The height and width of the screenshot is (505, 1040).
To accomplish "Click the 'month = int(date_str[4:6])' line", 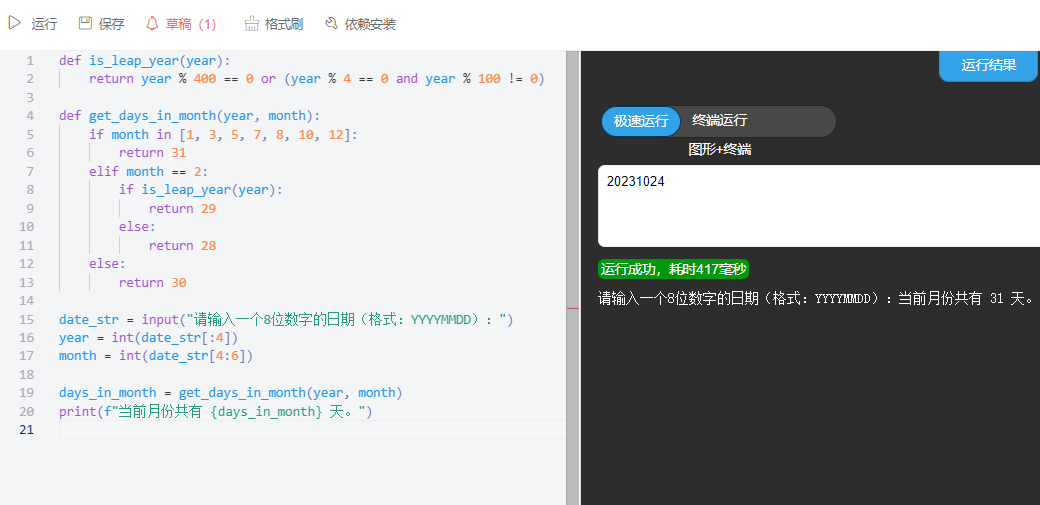I will pos(156,356).
